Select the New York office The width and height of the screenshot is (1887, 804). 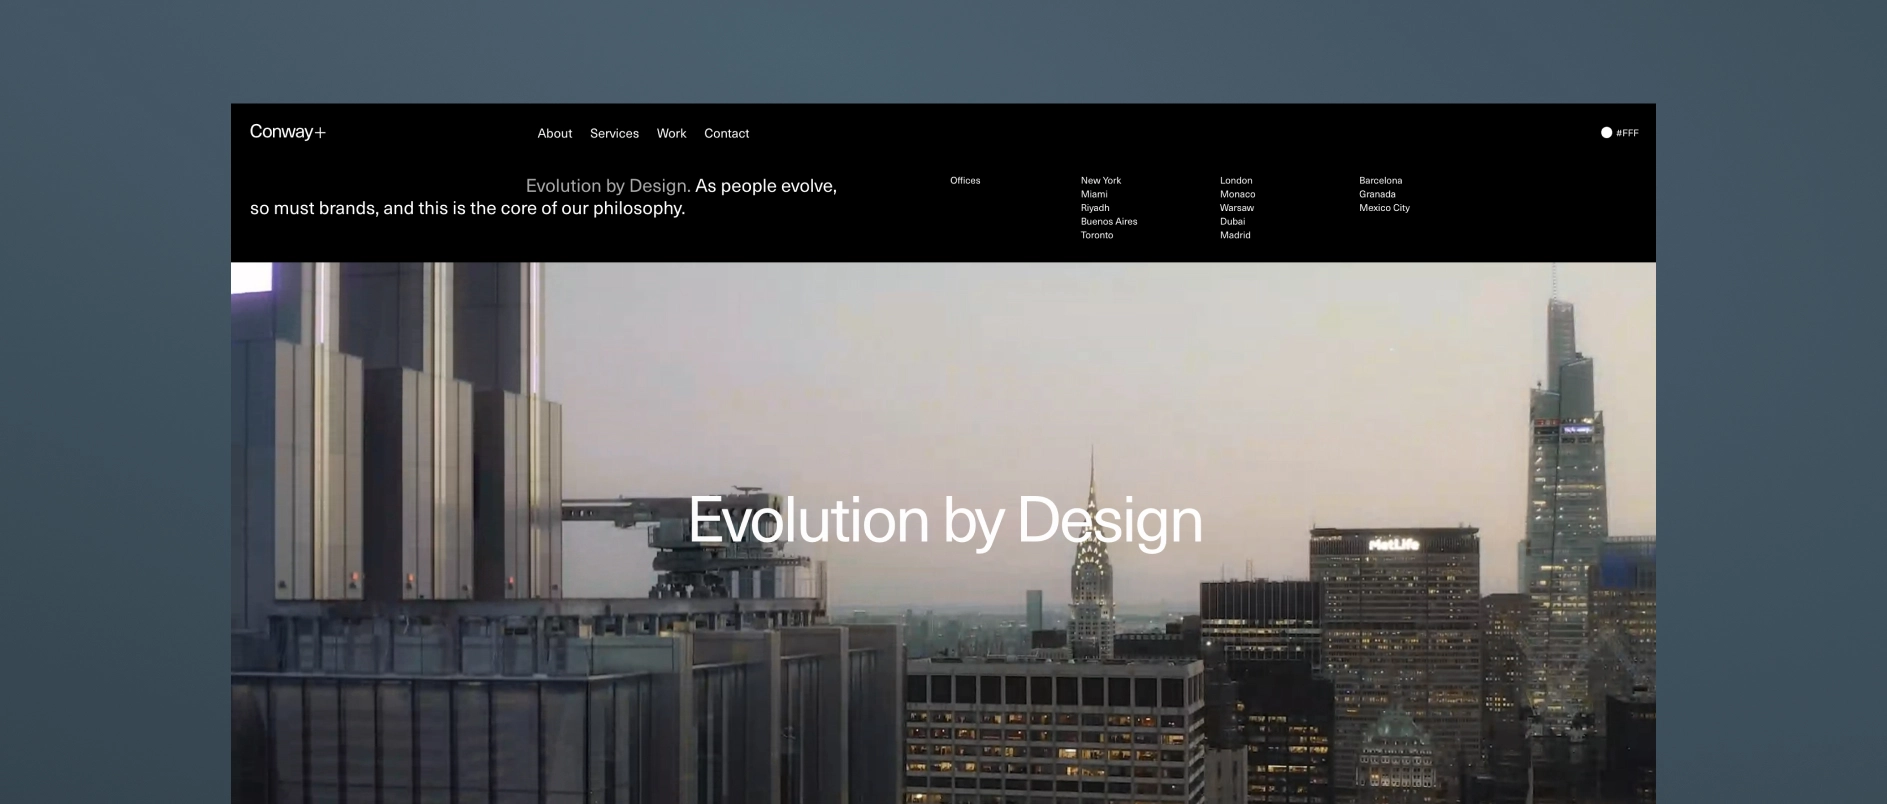point(1101,181)
